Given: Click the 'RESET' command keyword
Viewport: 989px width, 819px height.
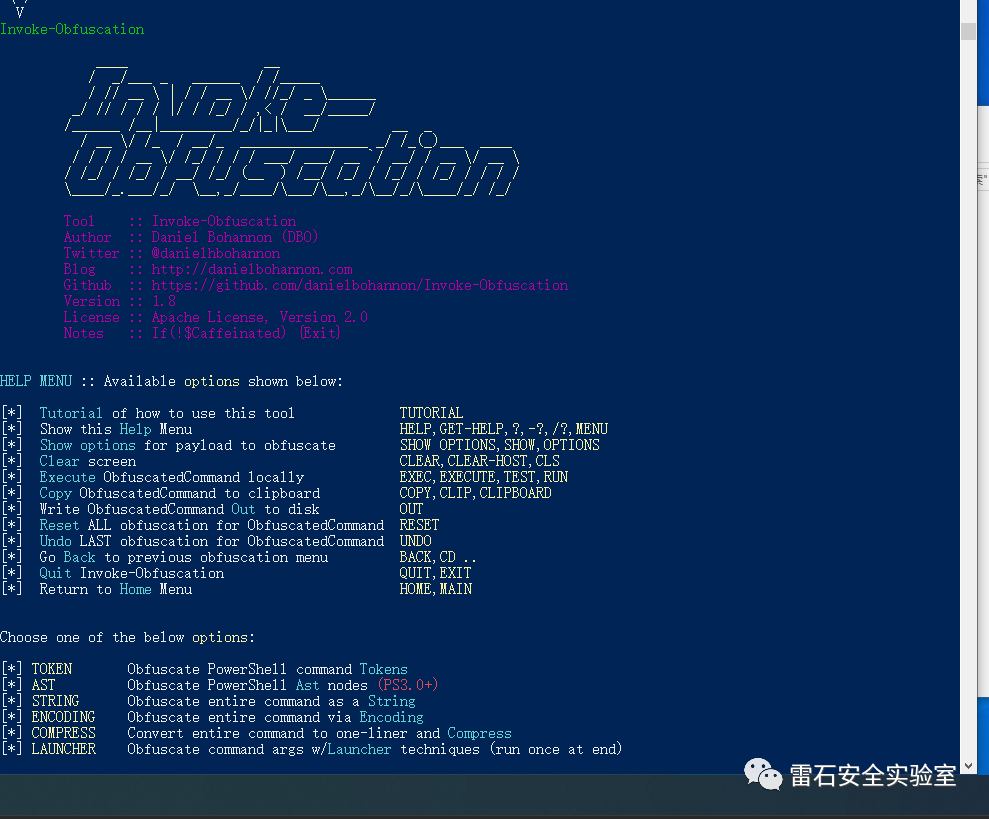Looking at the screenshot, I should [x=419, y=525].
